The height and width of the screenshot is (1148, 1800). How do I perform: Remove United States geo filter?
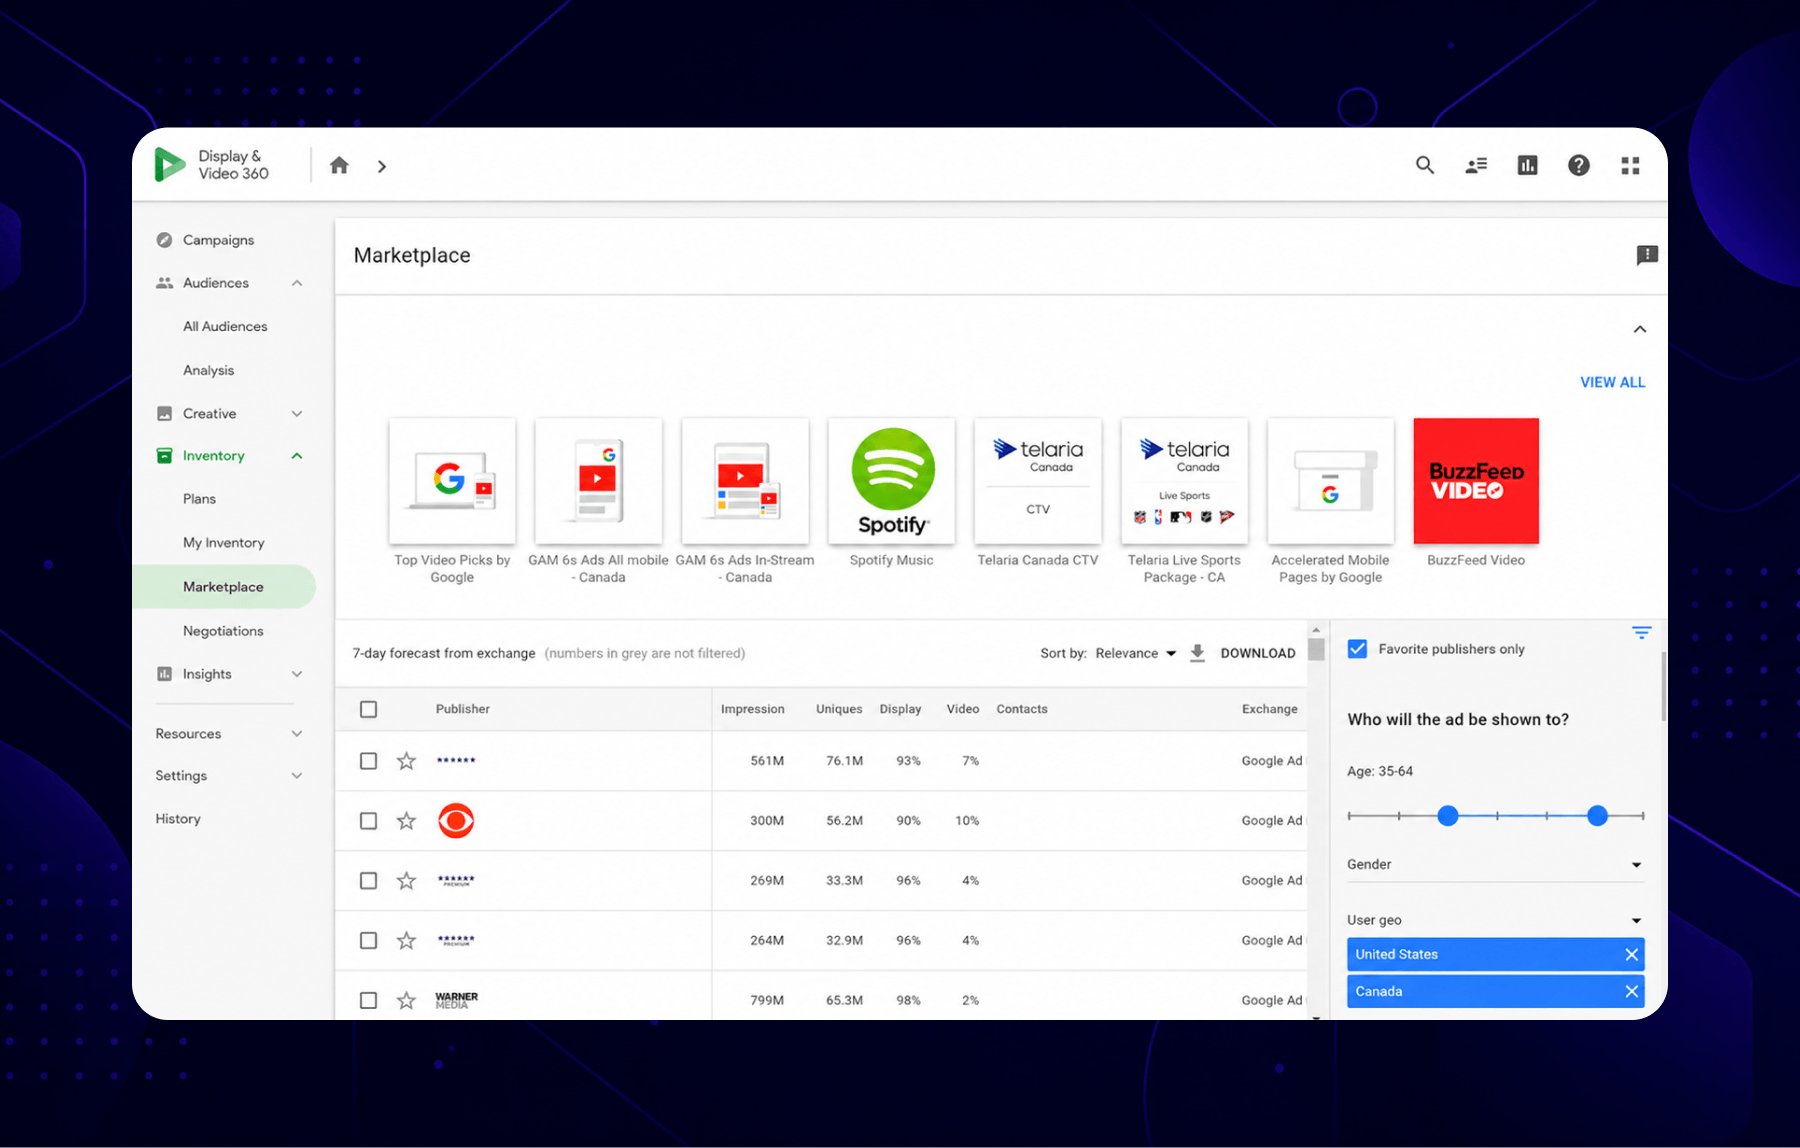pyautogui.click(x=1631, y=954)
